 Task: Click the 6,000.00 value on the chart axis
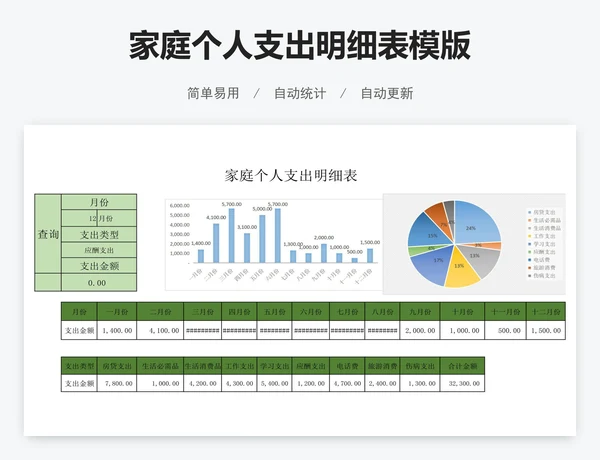[x=179, y=206]
